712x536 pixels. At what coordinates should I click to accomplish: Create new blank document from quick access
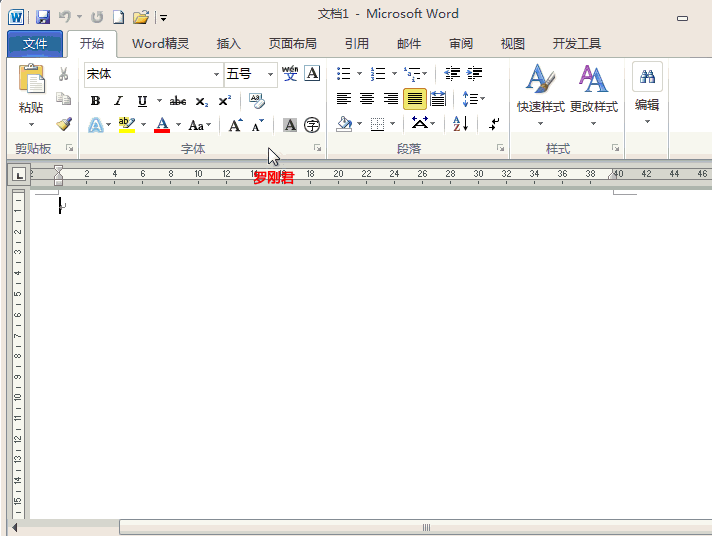(119, 17)
